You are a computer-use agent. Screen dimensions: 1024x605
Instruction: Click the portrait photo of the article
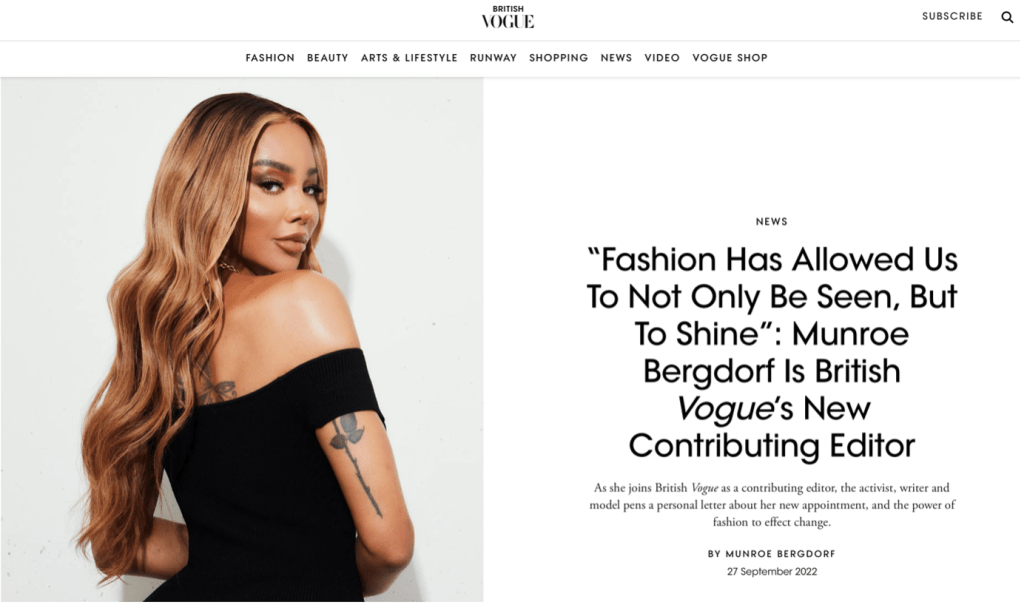242,339
